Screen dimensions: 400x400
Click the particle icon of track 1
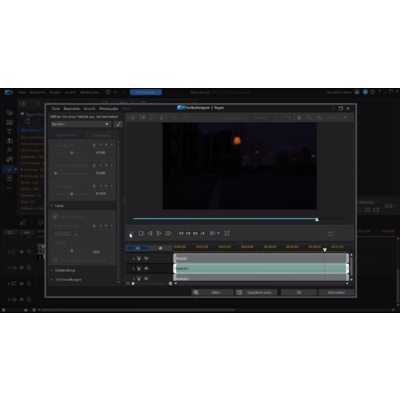(139, 258)
